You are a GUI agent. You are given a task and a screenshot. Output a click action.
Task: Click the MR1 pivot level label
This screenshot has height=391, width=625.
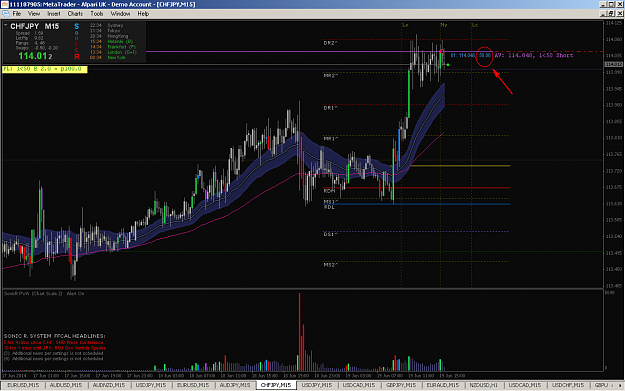pos(330,139)
